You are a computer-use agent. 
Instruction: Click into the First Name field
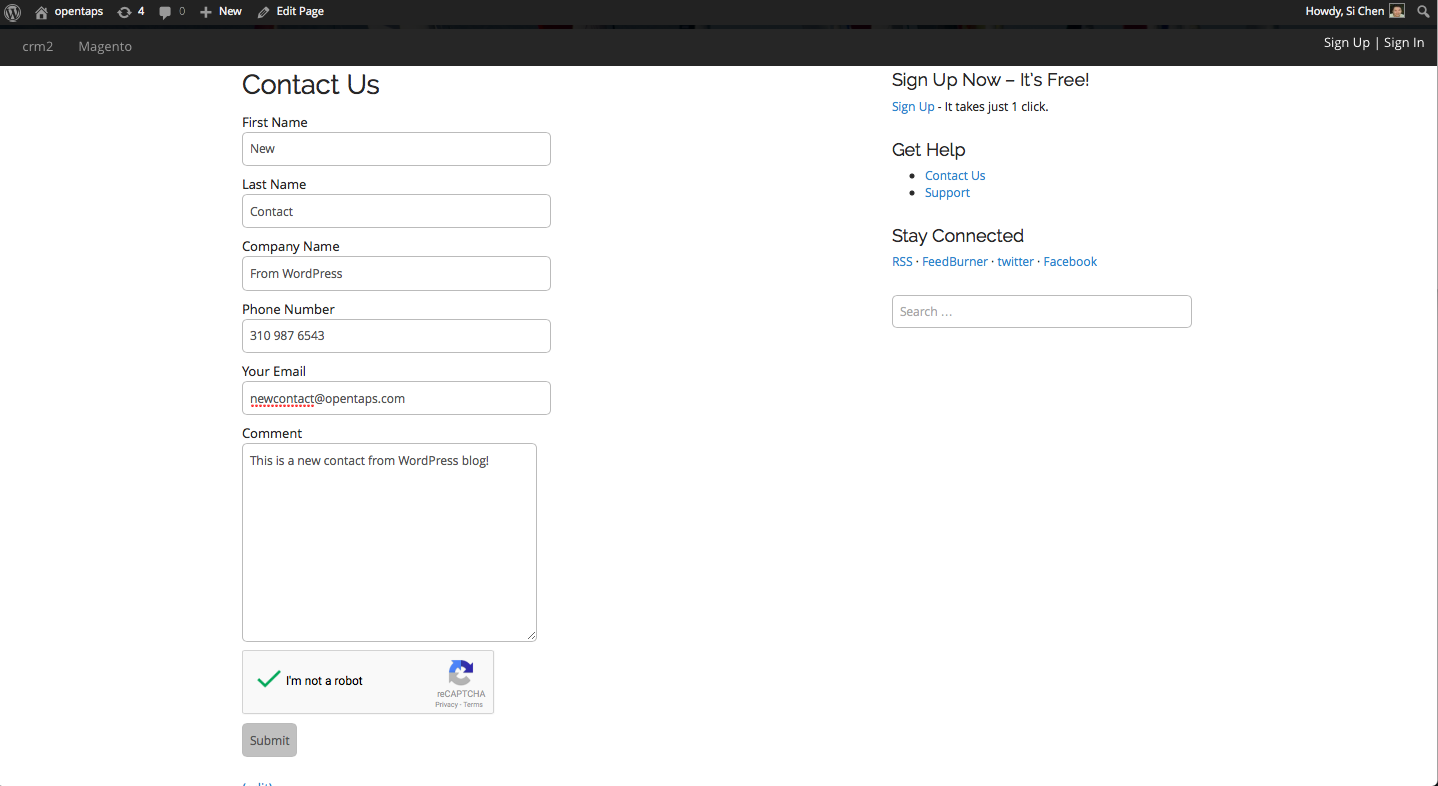(x=396, y=149)
